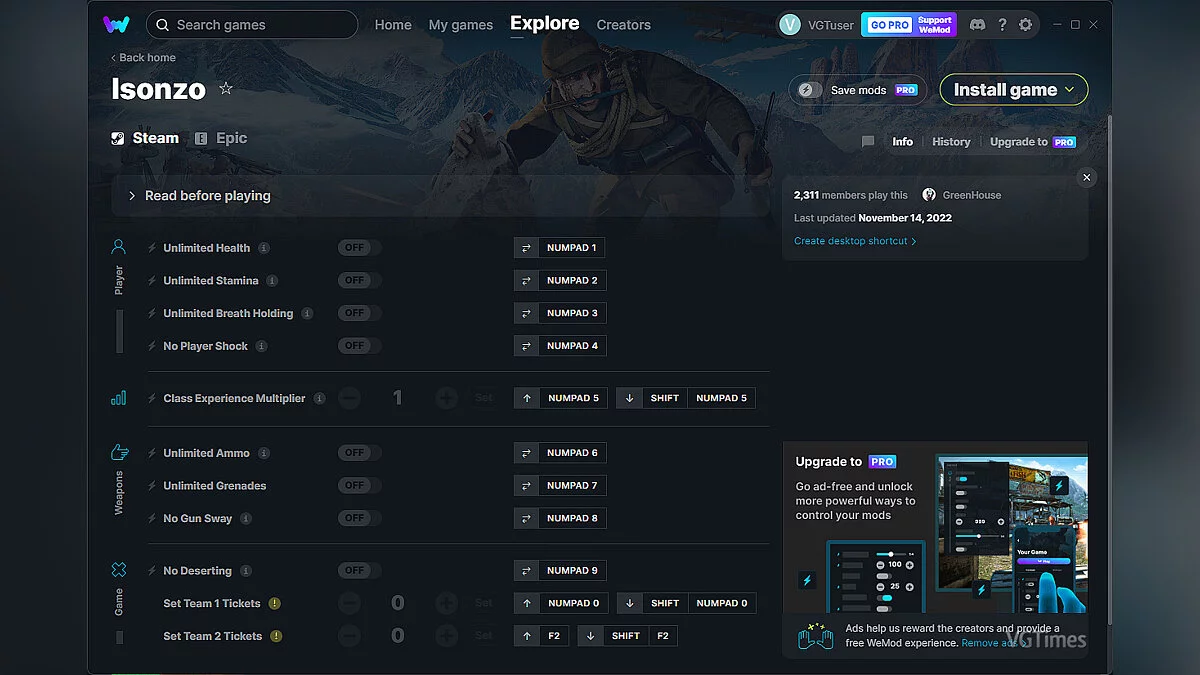Click the Search games field
This screenshot has height=675, width=1200.
click(252, 25)
